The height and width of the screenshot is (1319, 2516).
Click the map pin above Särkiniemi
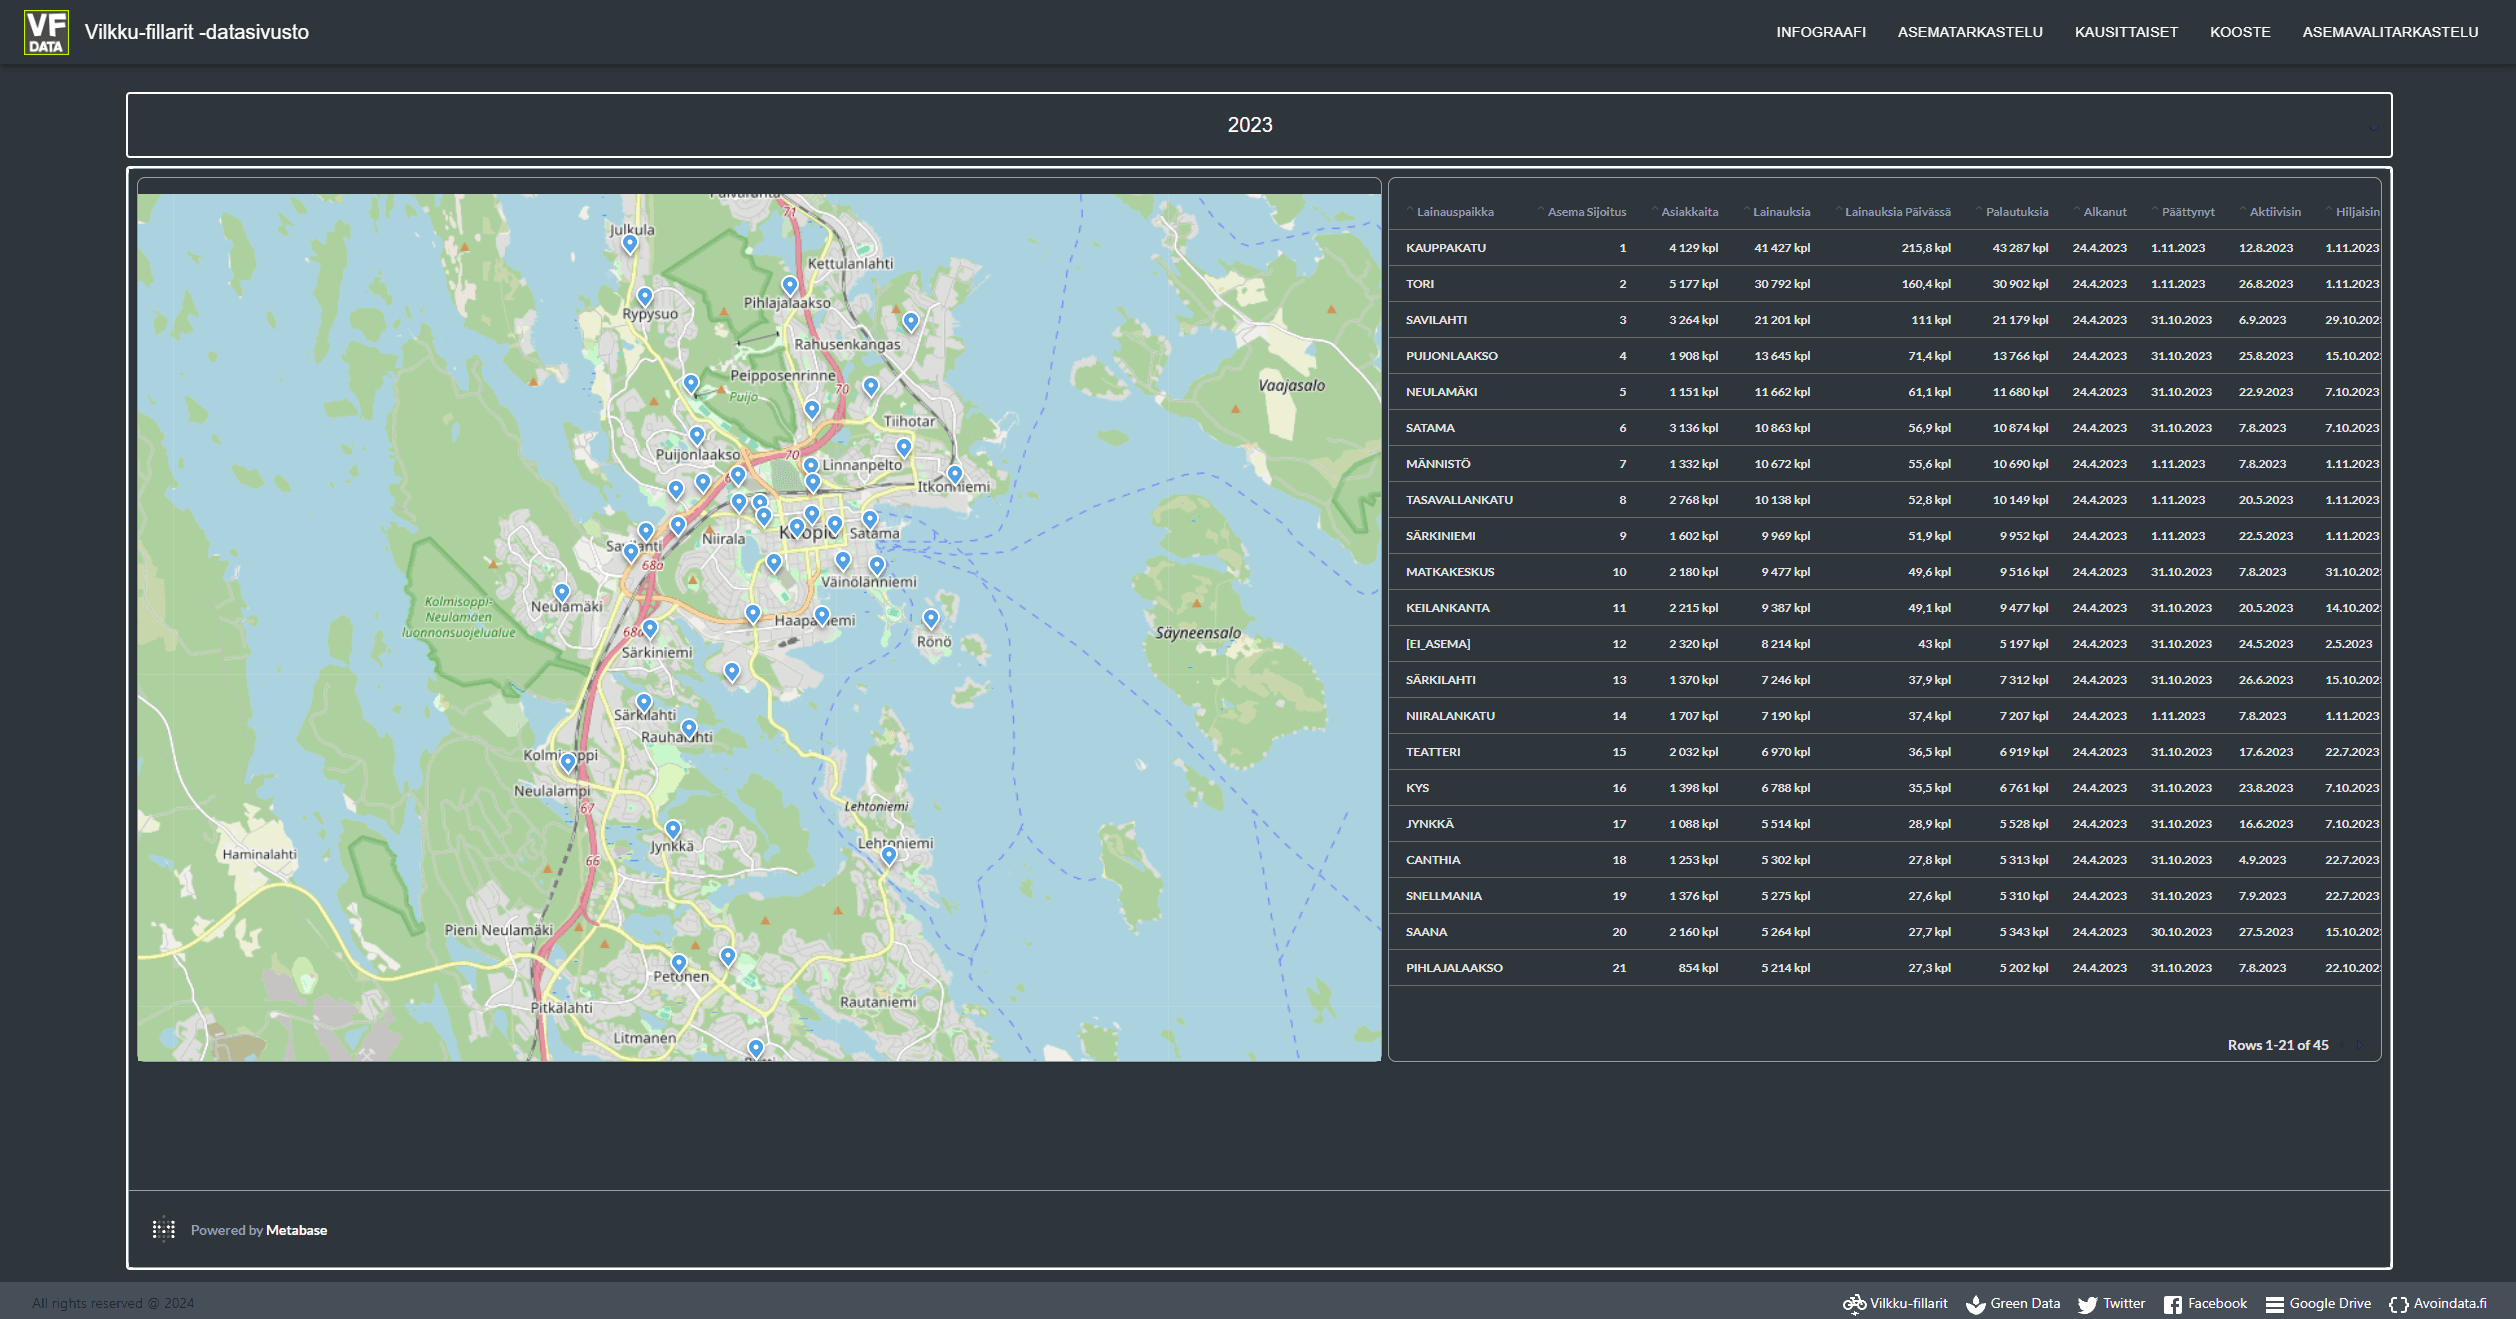(650, 630)
